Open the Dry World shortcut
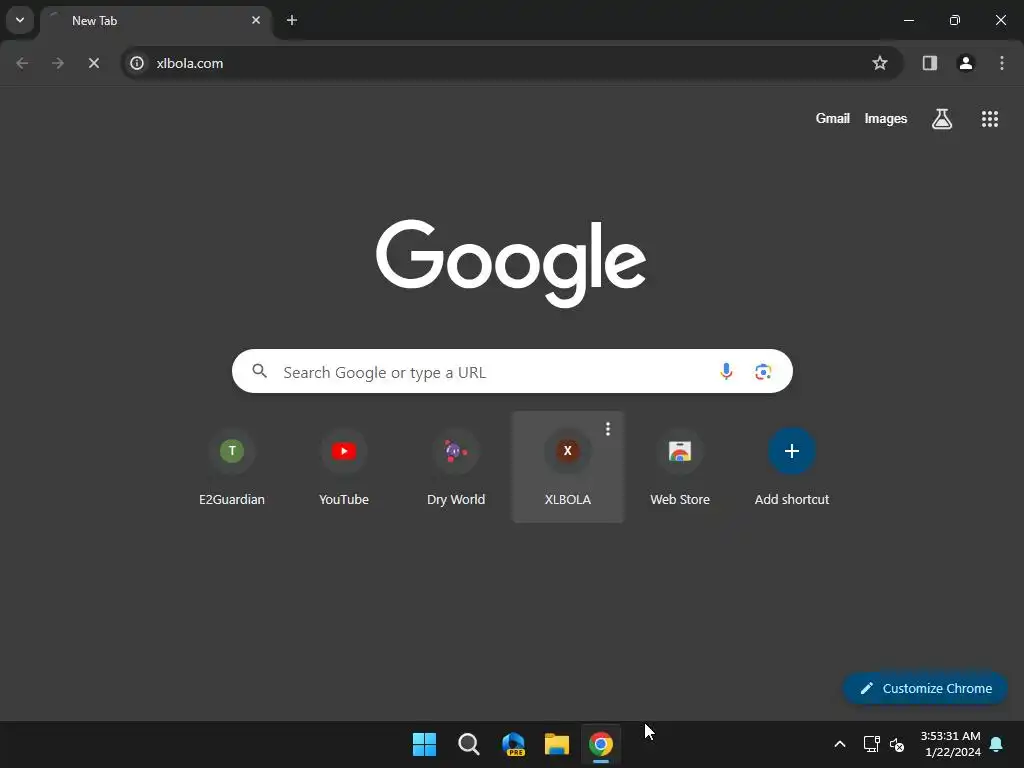Image resolution: width=1024 pixels, height=768 pixels. click(456, 468)
